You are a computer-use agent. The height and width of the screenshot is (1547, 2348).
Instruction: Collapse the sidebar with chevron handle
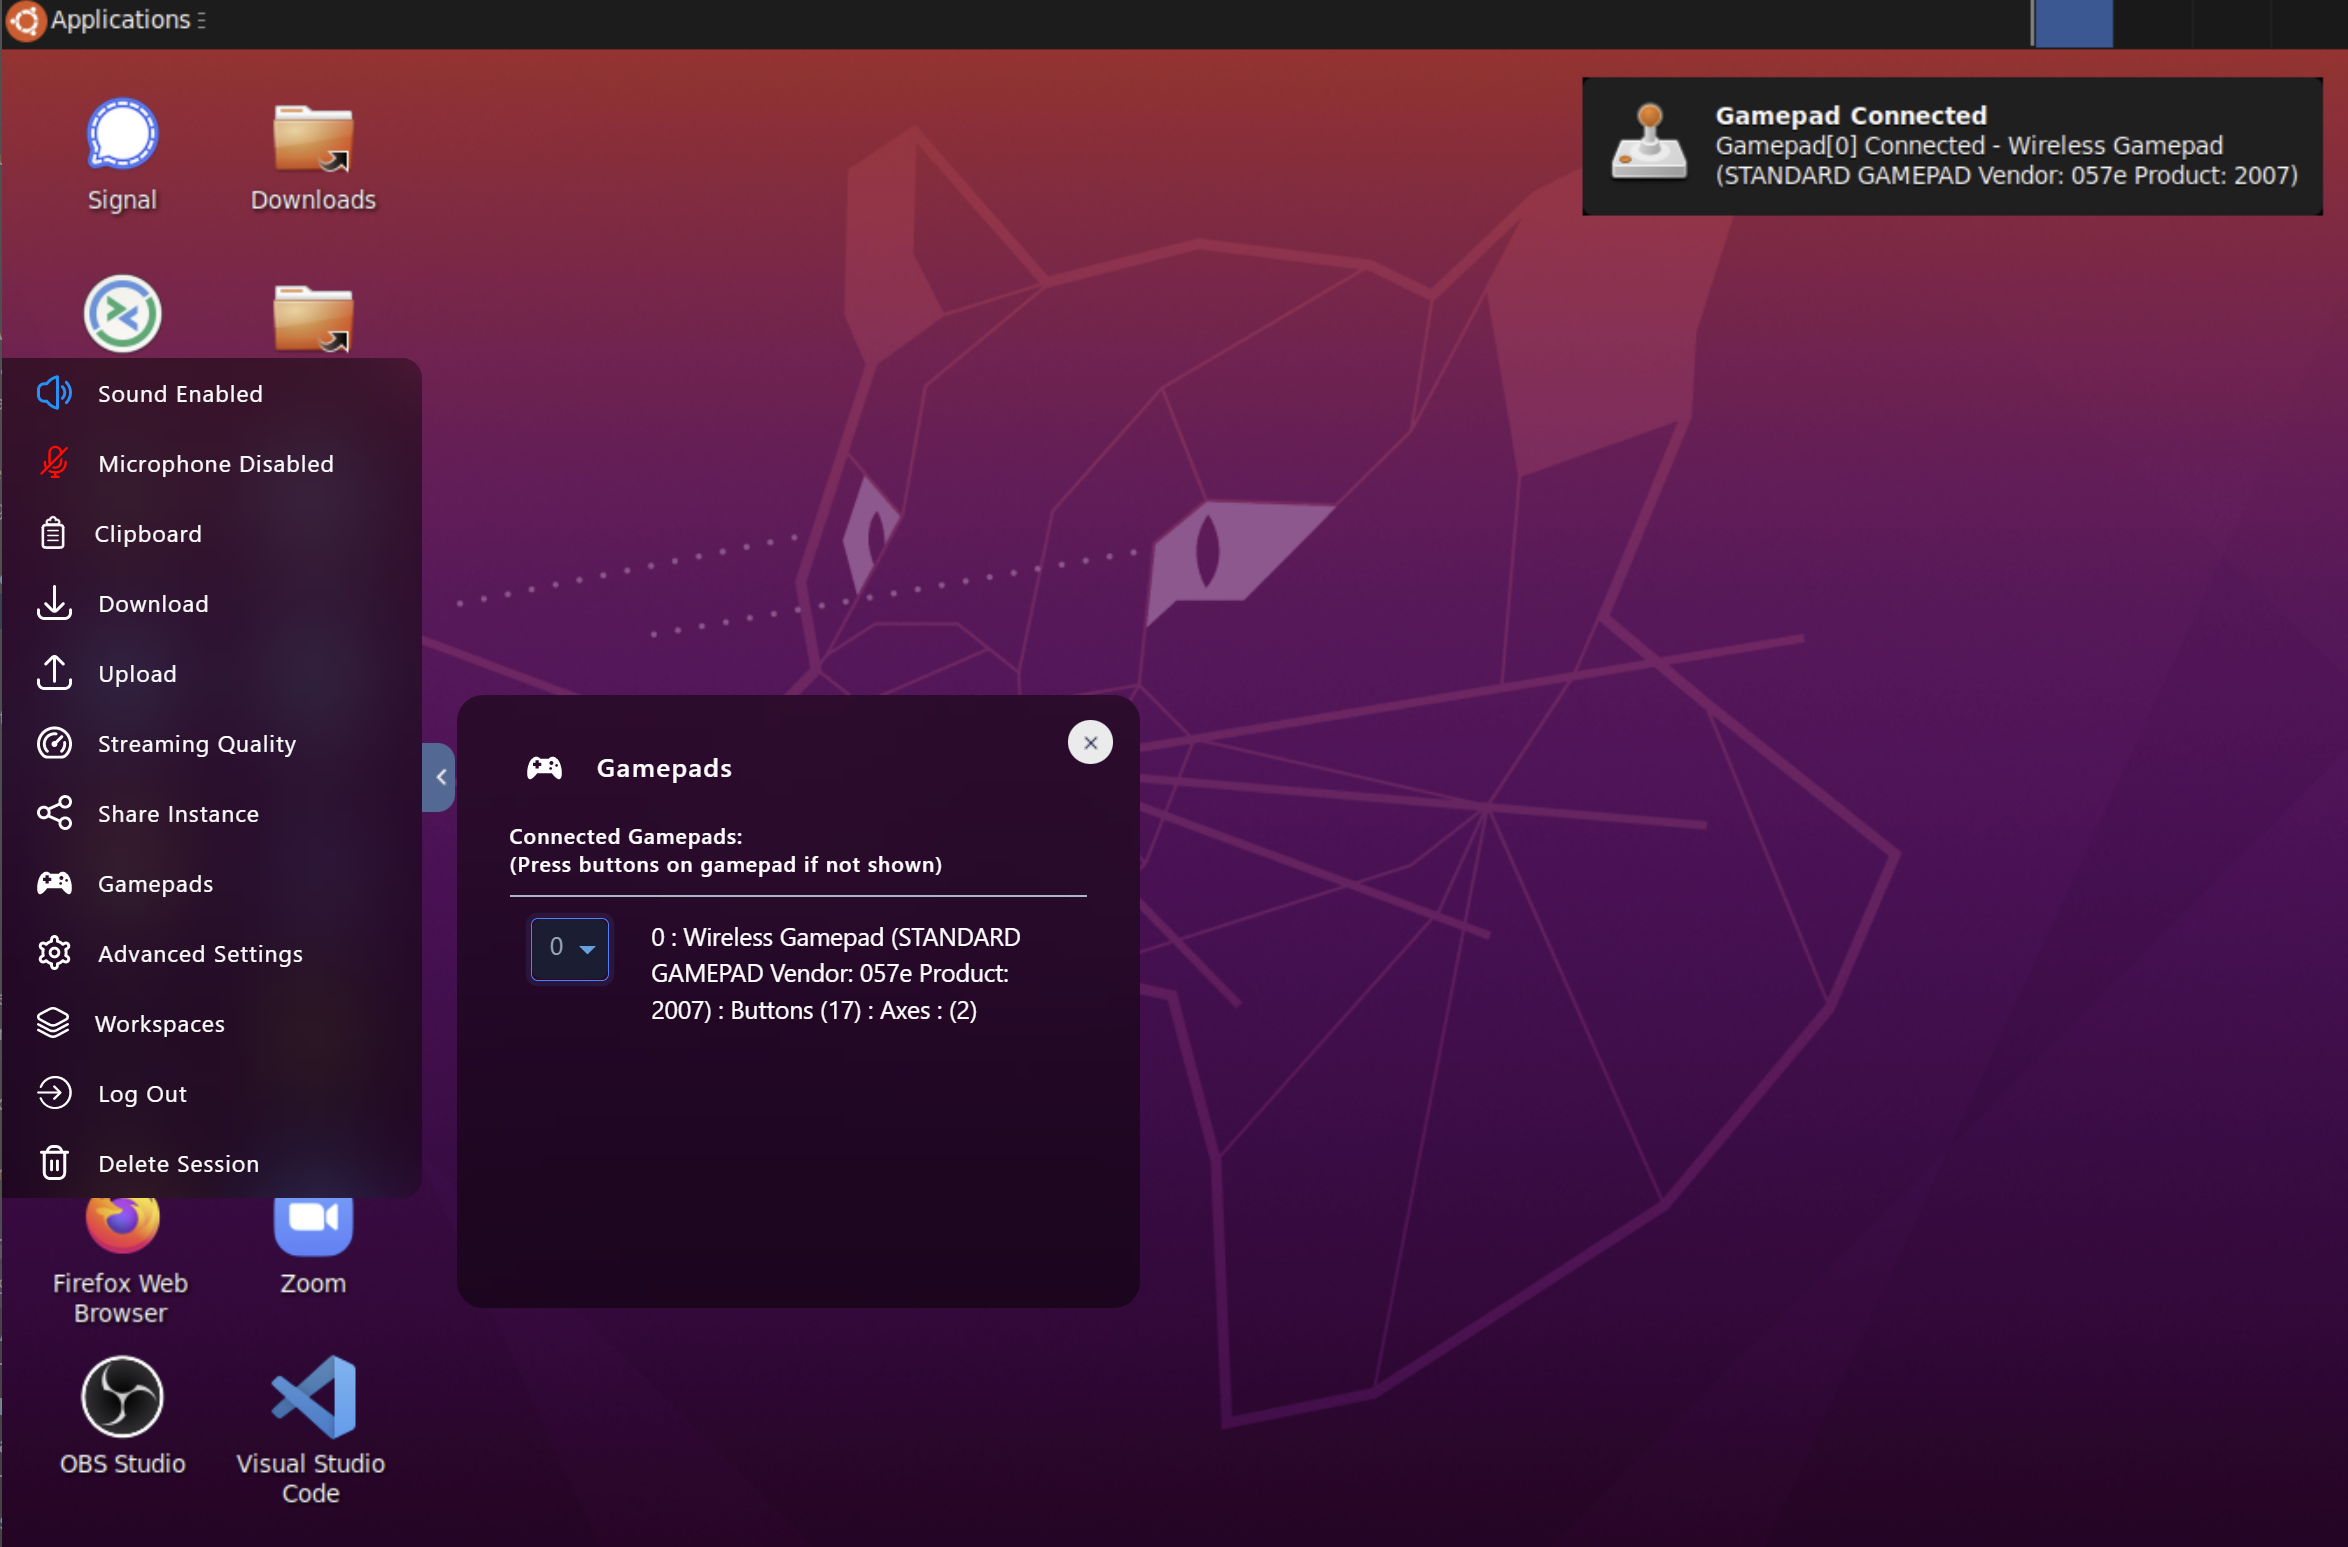coord(440,777)
